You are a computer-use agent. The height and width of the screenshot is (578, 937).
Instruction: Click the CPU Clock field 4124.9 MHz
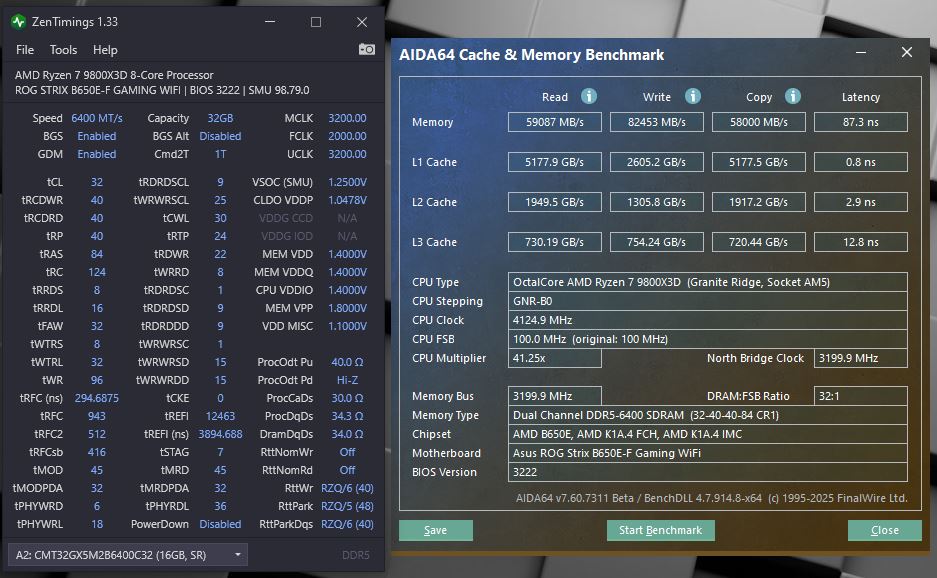[708, 320]
